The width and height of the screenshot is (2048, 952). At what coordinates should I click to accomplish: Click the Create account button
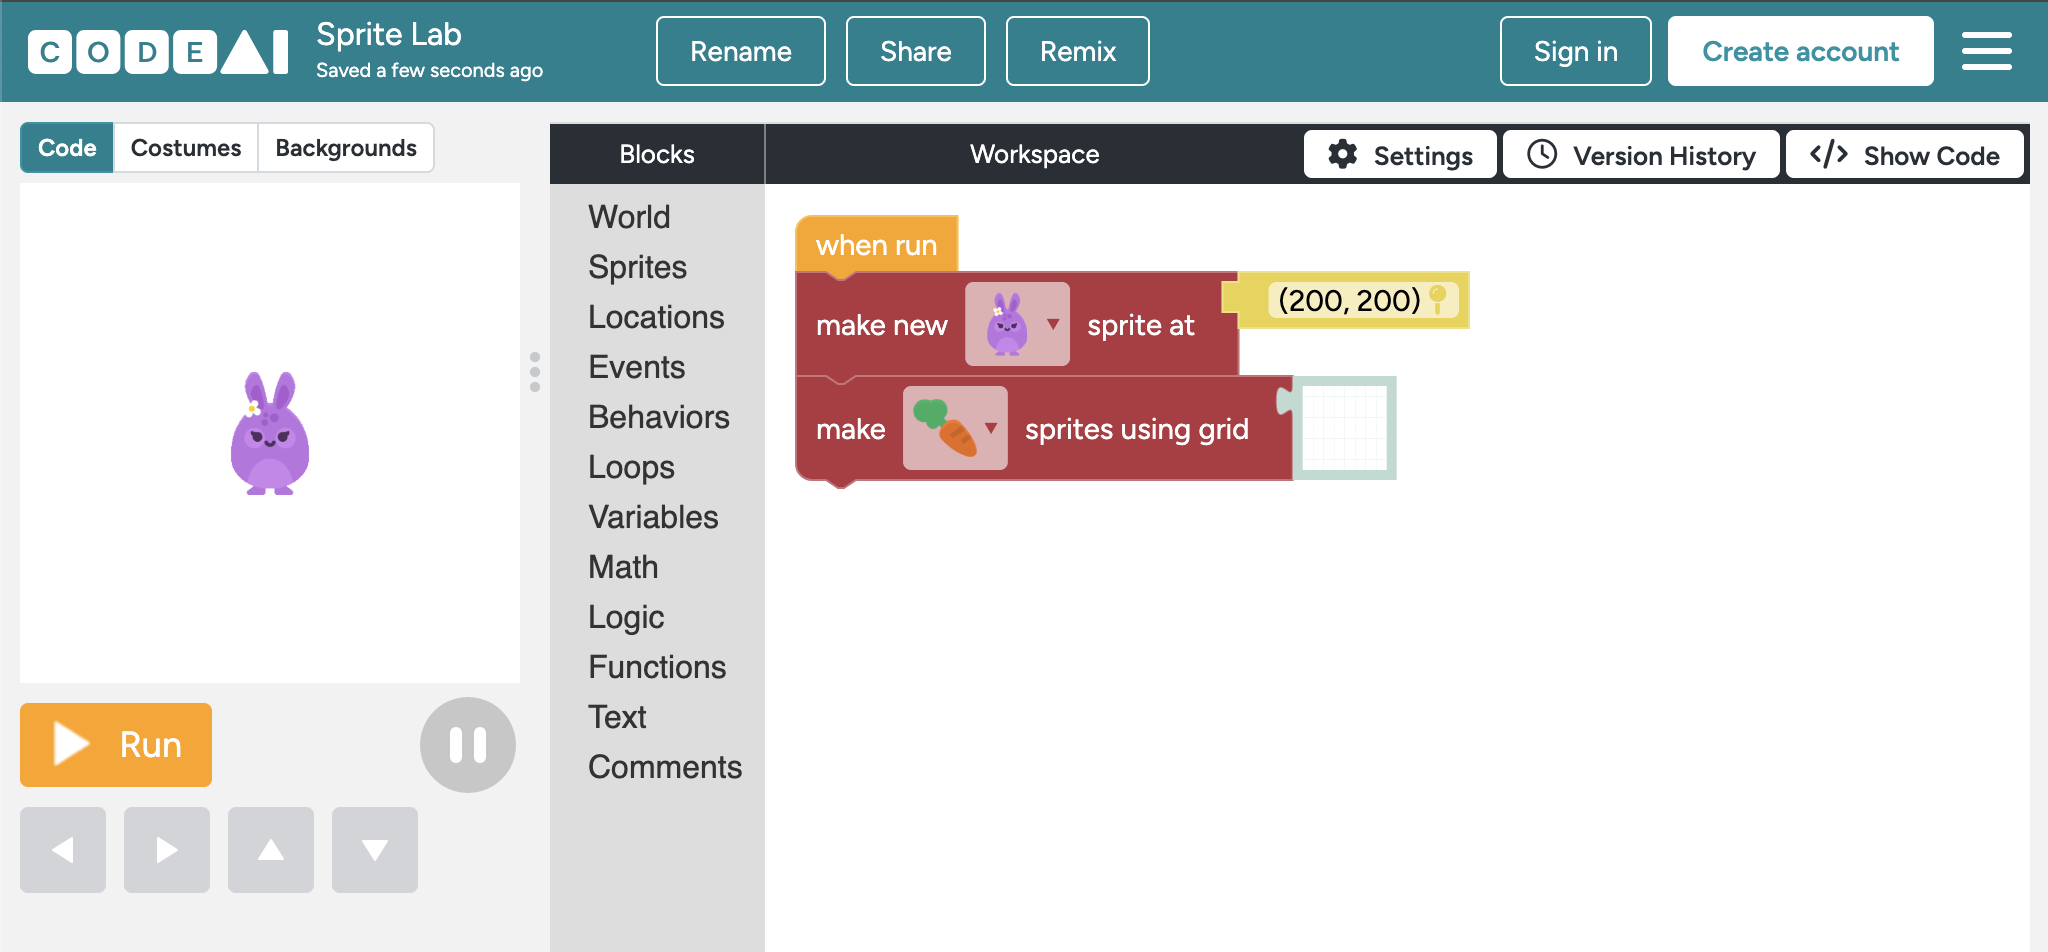coord(1801,51)
